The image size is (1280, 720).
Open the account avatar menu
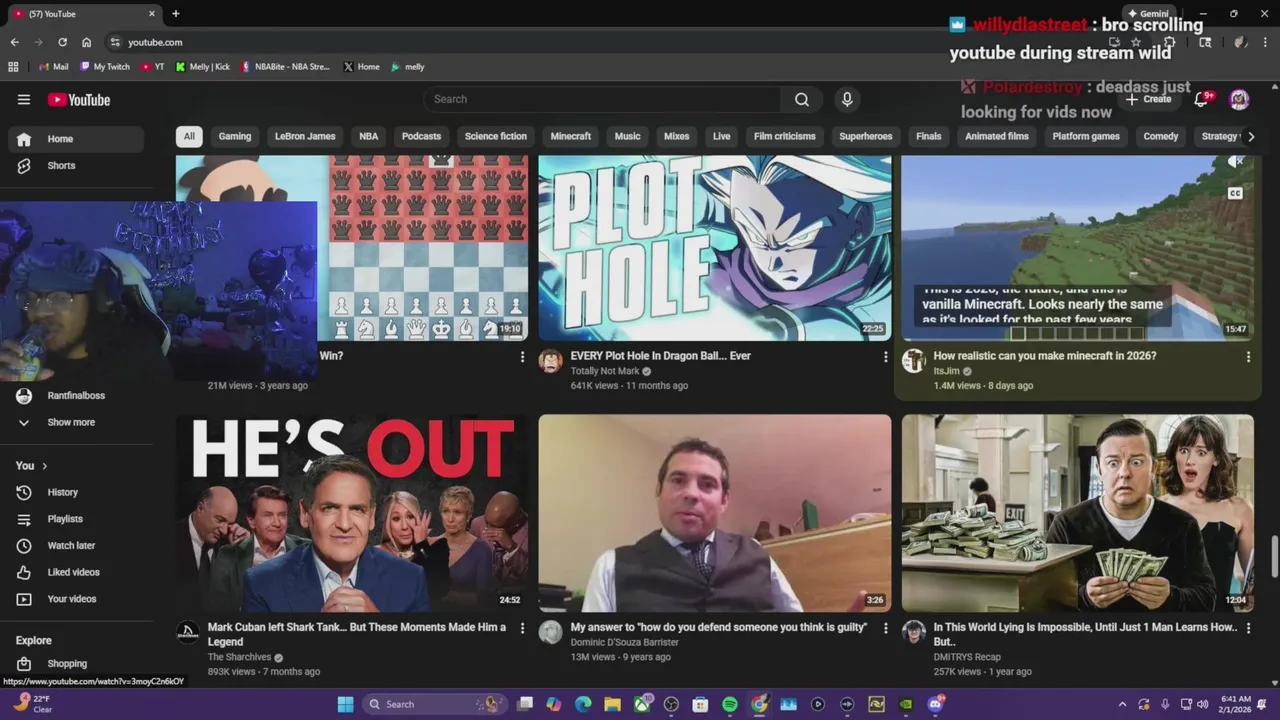point(1239,99)
